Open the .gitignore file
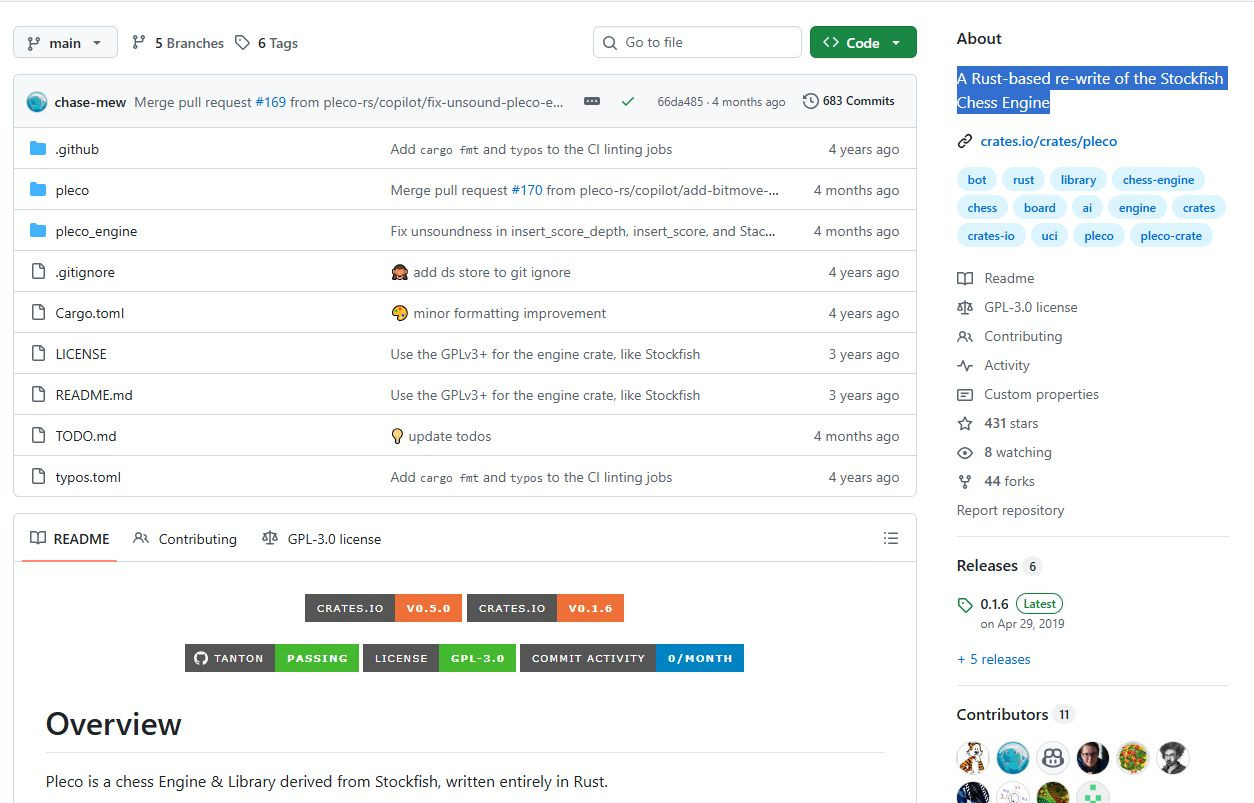This screenshot has height=803, width=1254. click(85, 272)
